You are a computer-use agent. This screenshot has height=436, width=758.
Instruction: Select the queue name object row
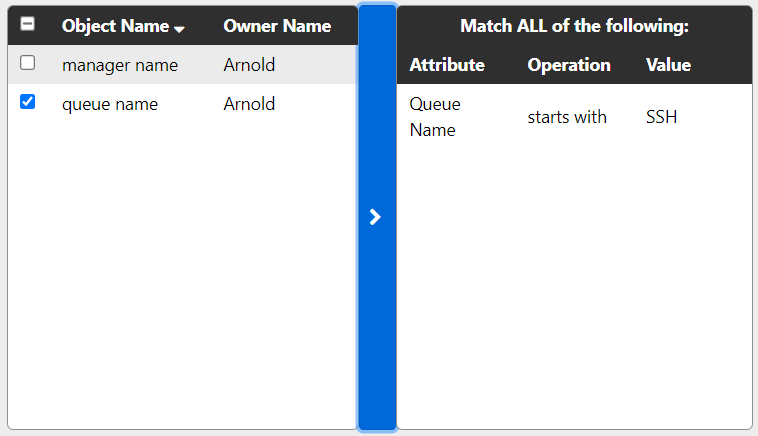click(x=110, y=104)
